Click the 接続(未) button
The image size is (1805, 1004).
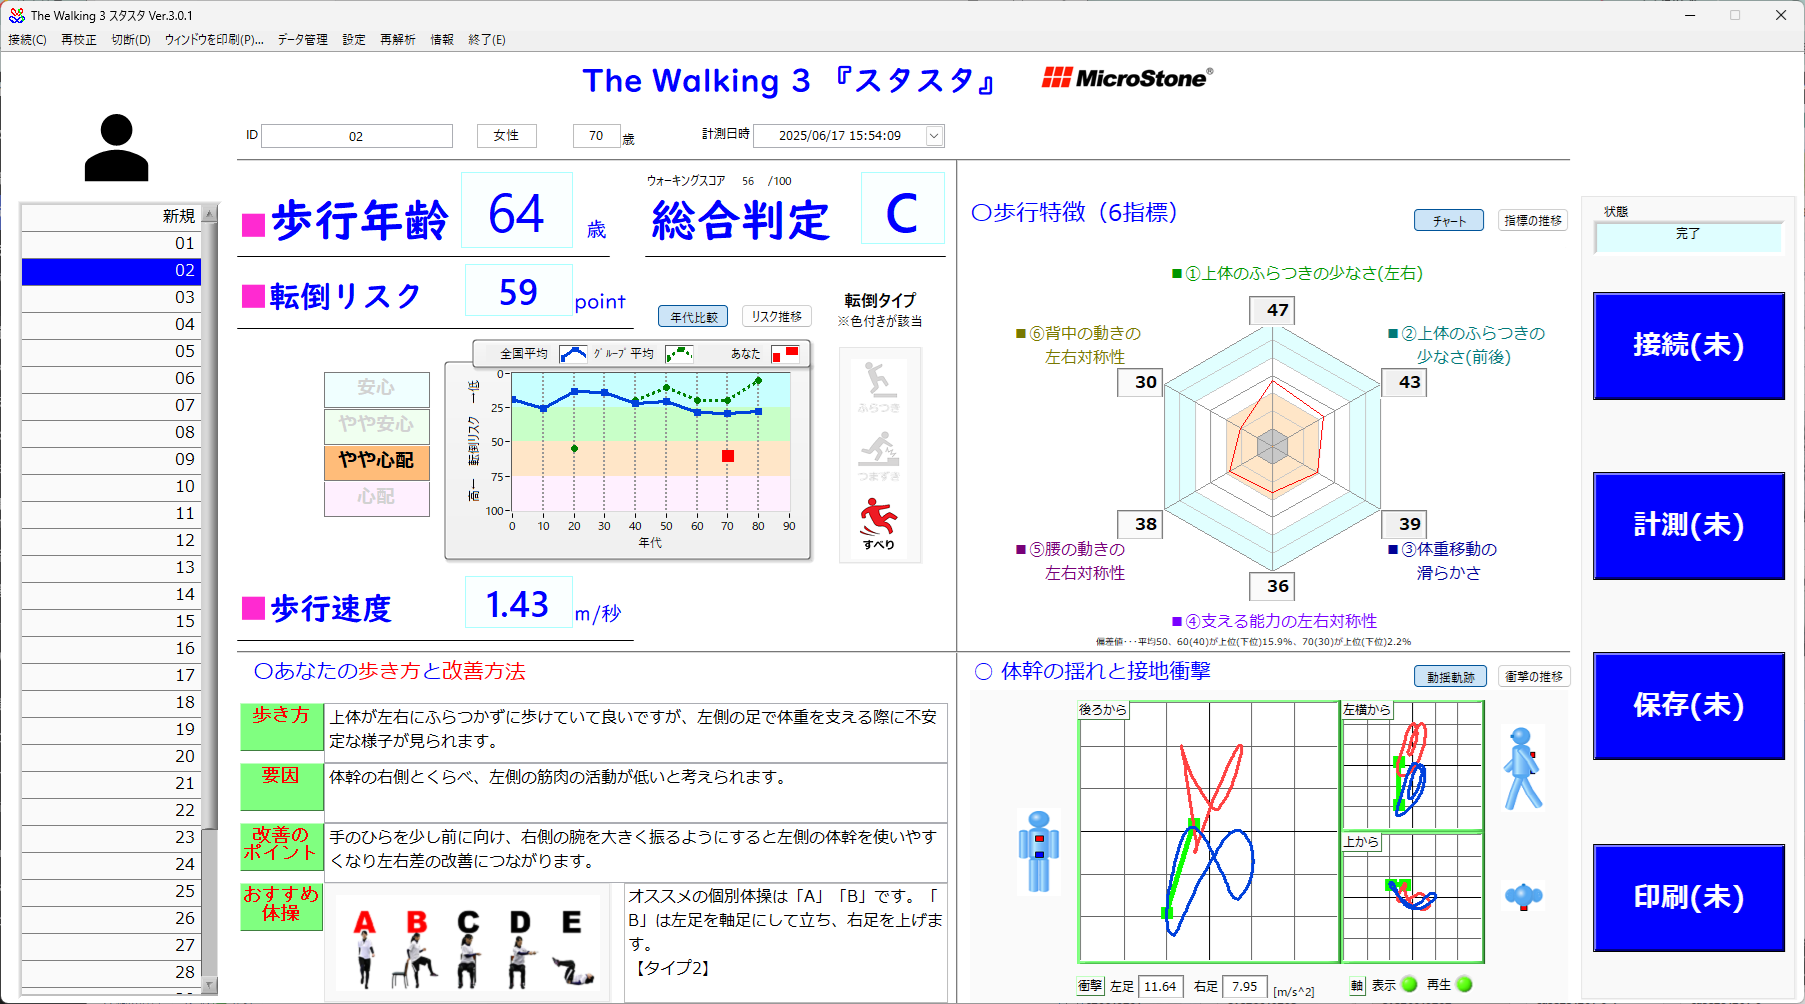pyautogui.click(x=1688, y=346)
